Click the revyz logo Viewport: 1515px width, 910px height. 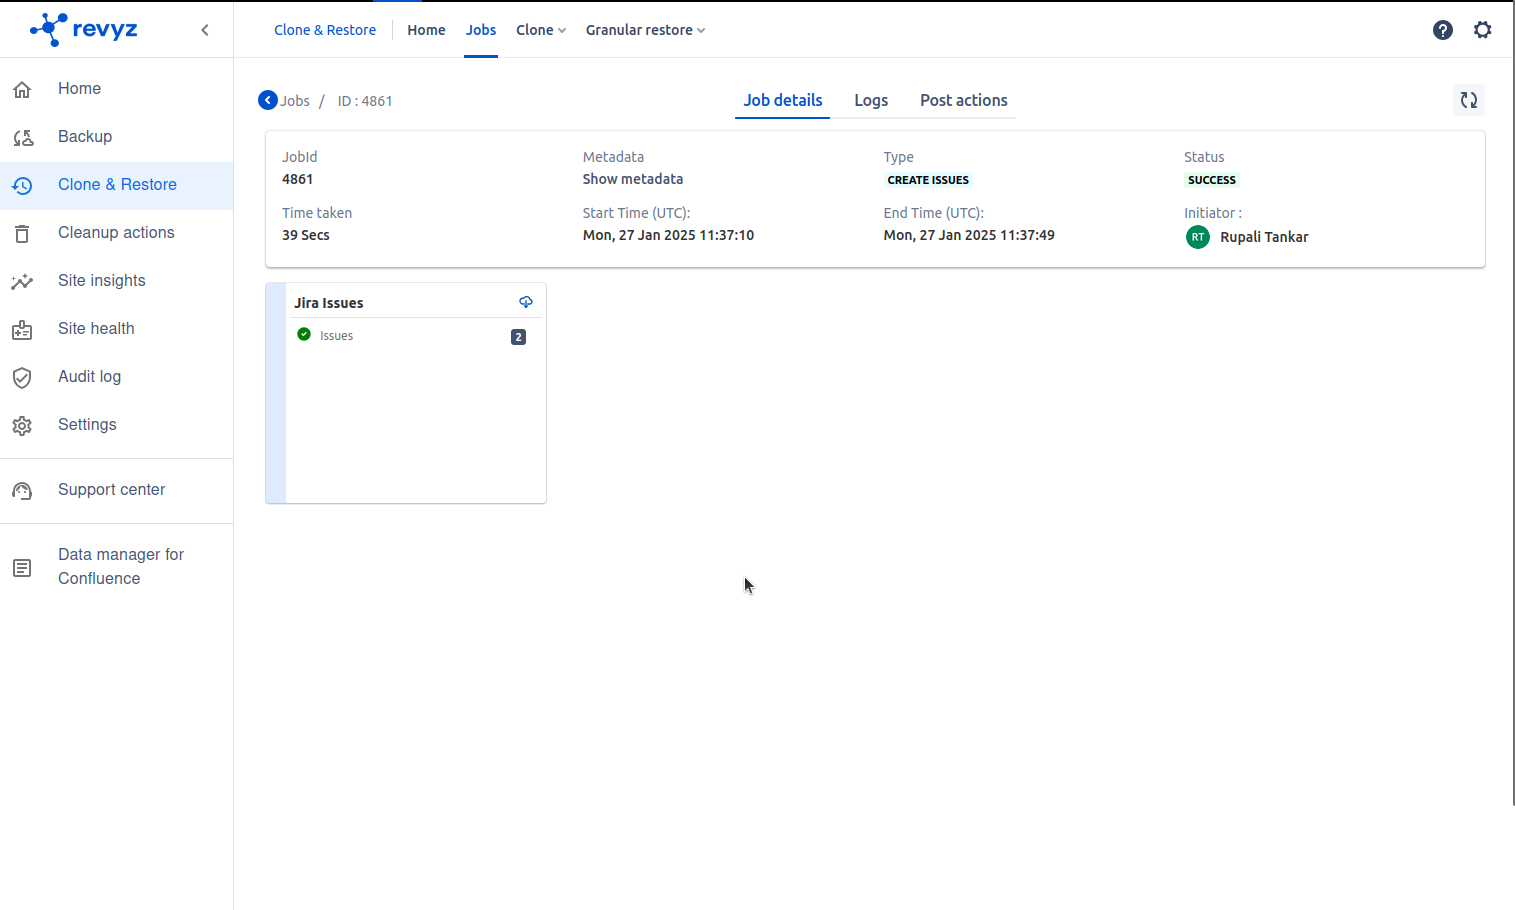point(85,29)
